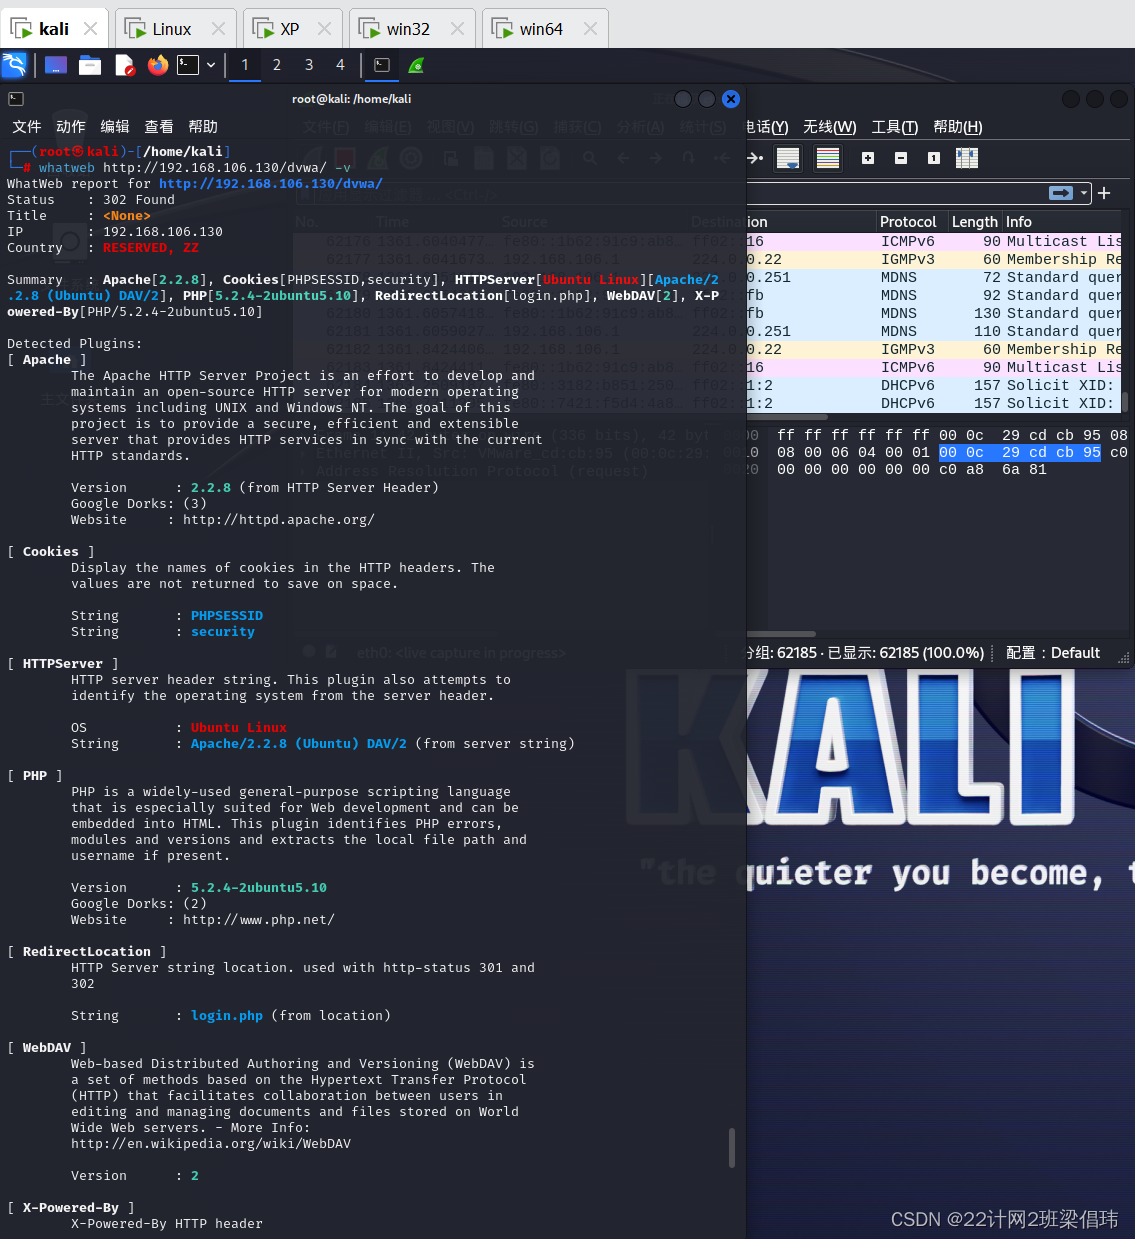
Task: Open the terminal 动作 menu
Action: [x=71, y=126]
